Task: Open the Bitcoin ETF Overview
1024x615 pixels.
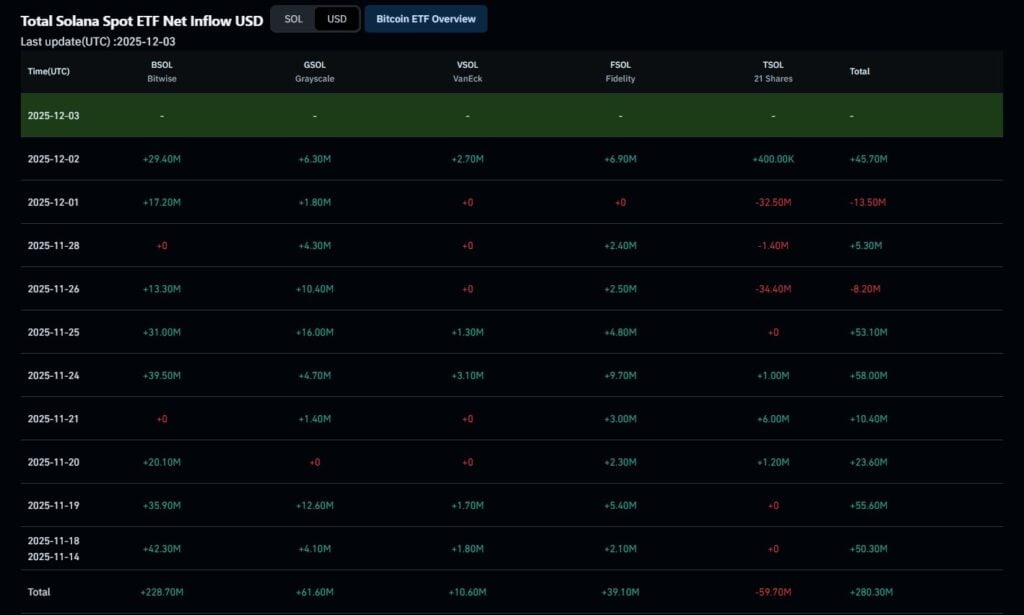Action: click(x=426, y=19)
